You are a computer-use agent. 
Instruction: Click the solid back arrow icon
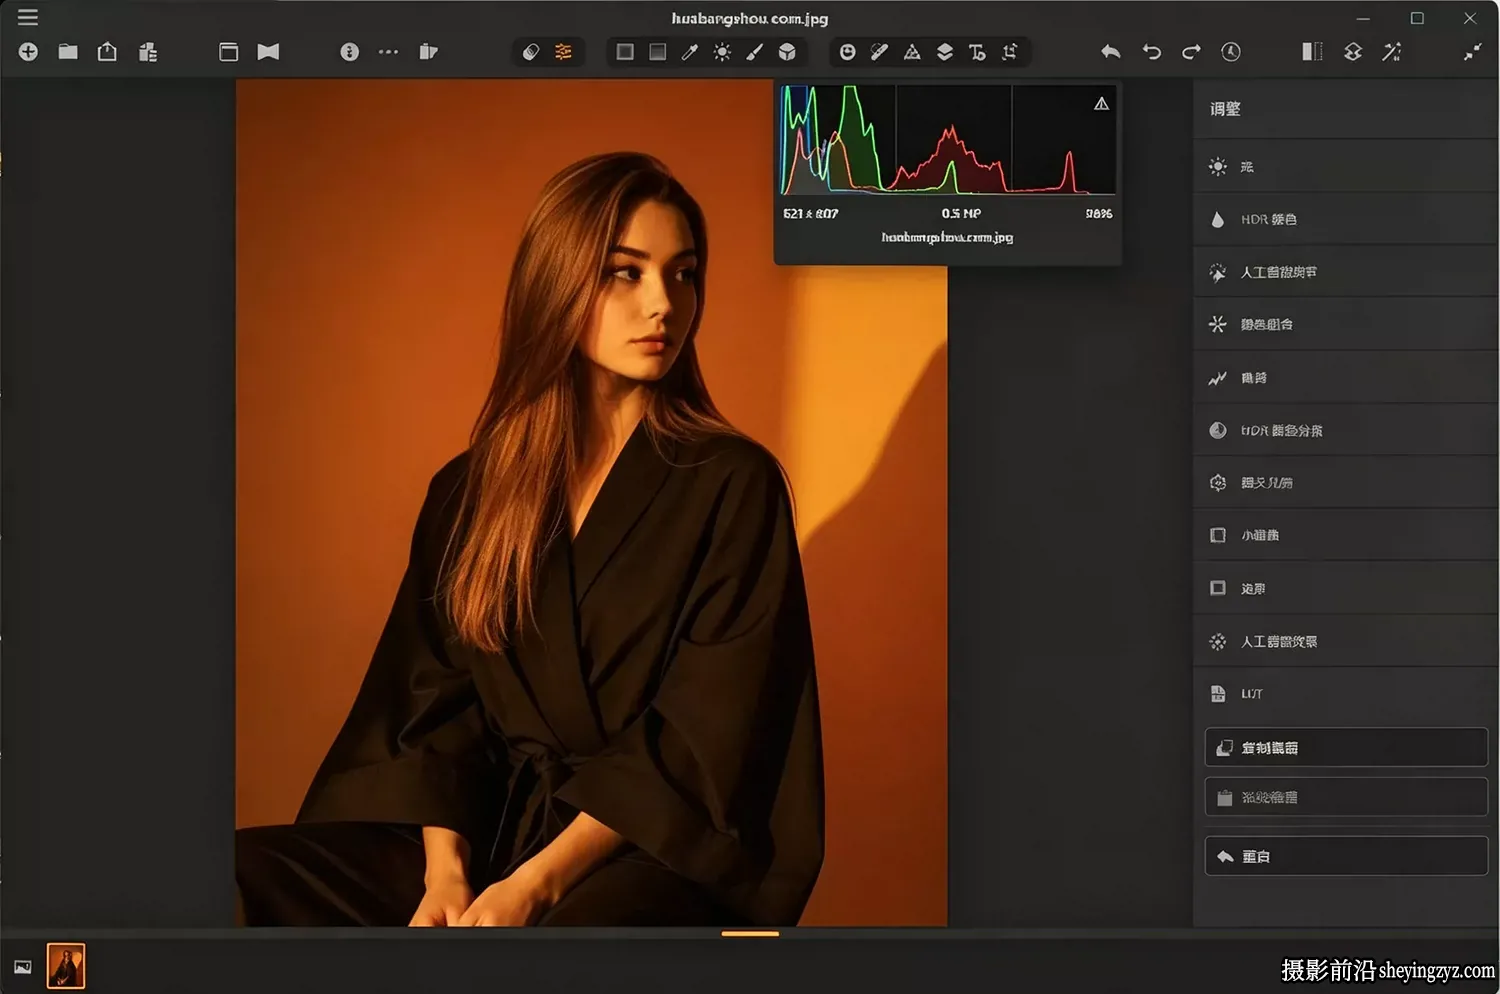coord(1111,52)
